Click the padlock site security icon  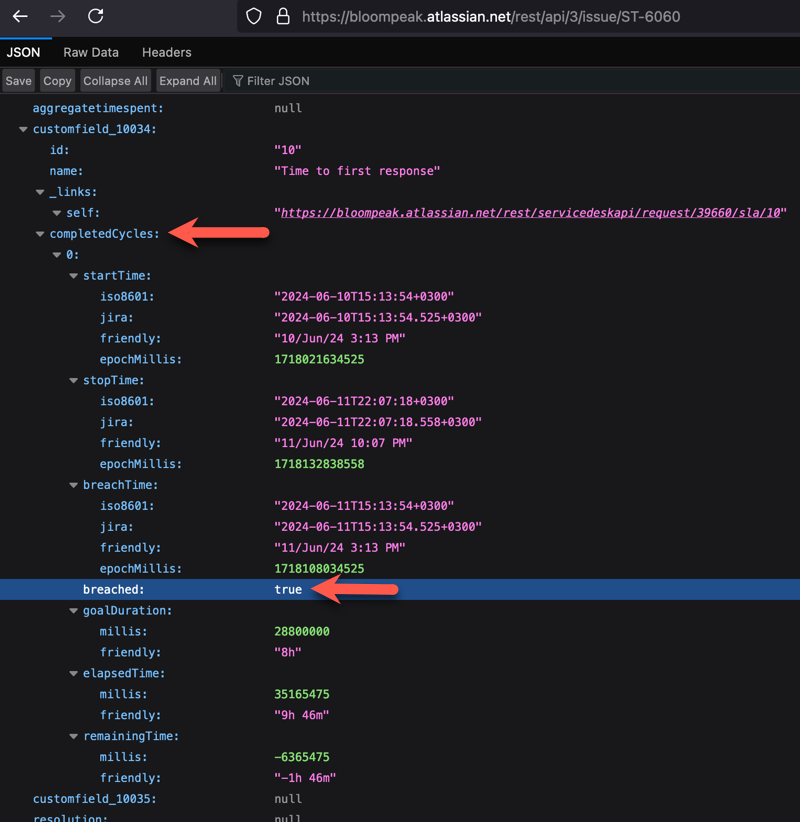(x=282, y=16)
